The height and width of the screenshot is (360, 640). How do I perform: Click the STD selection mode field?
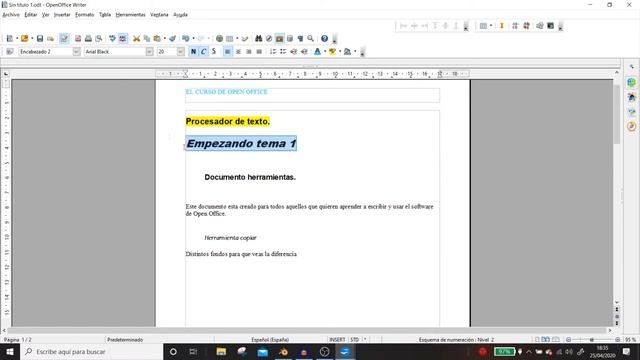(355, 340)
